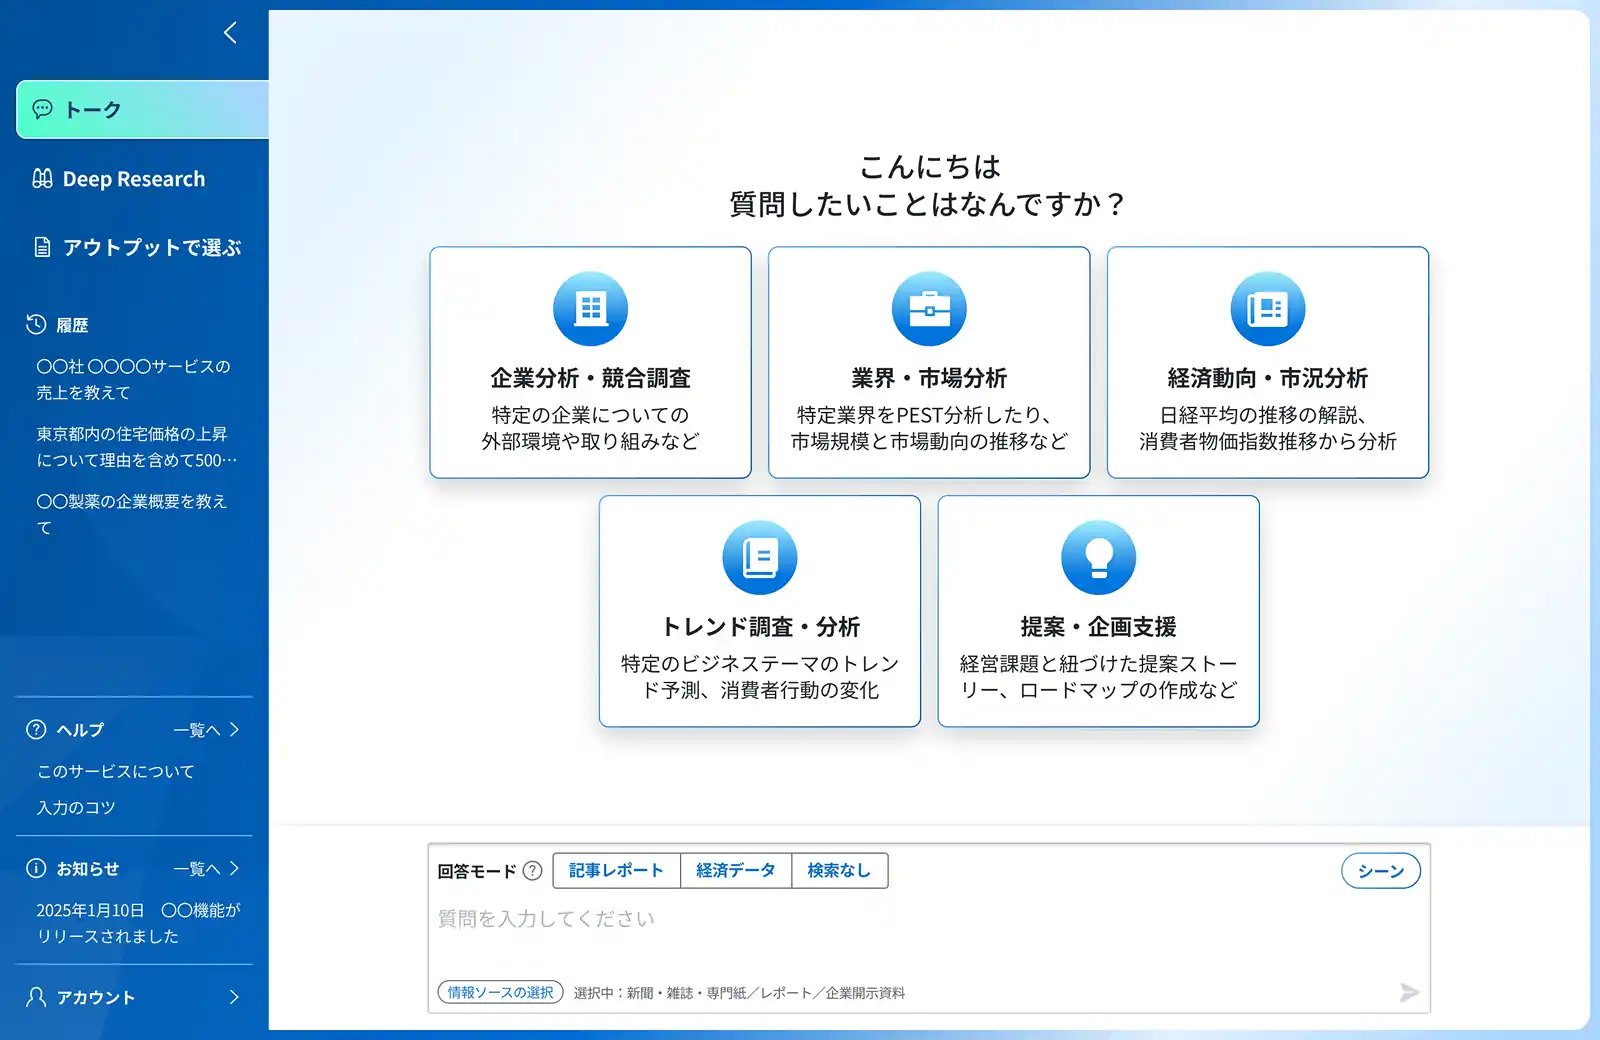Select 経済データ answer mode
1600x1040 pixels.
(735, 870)
